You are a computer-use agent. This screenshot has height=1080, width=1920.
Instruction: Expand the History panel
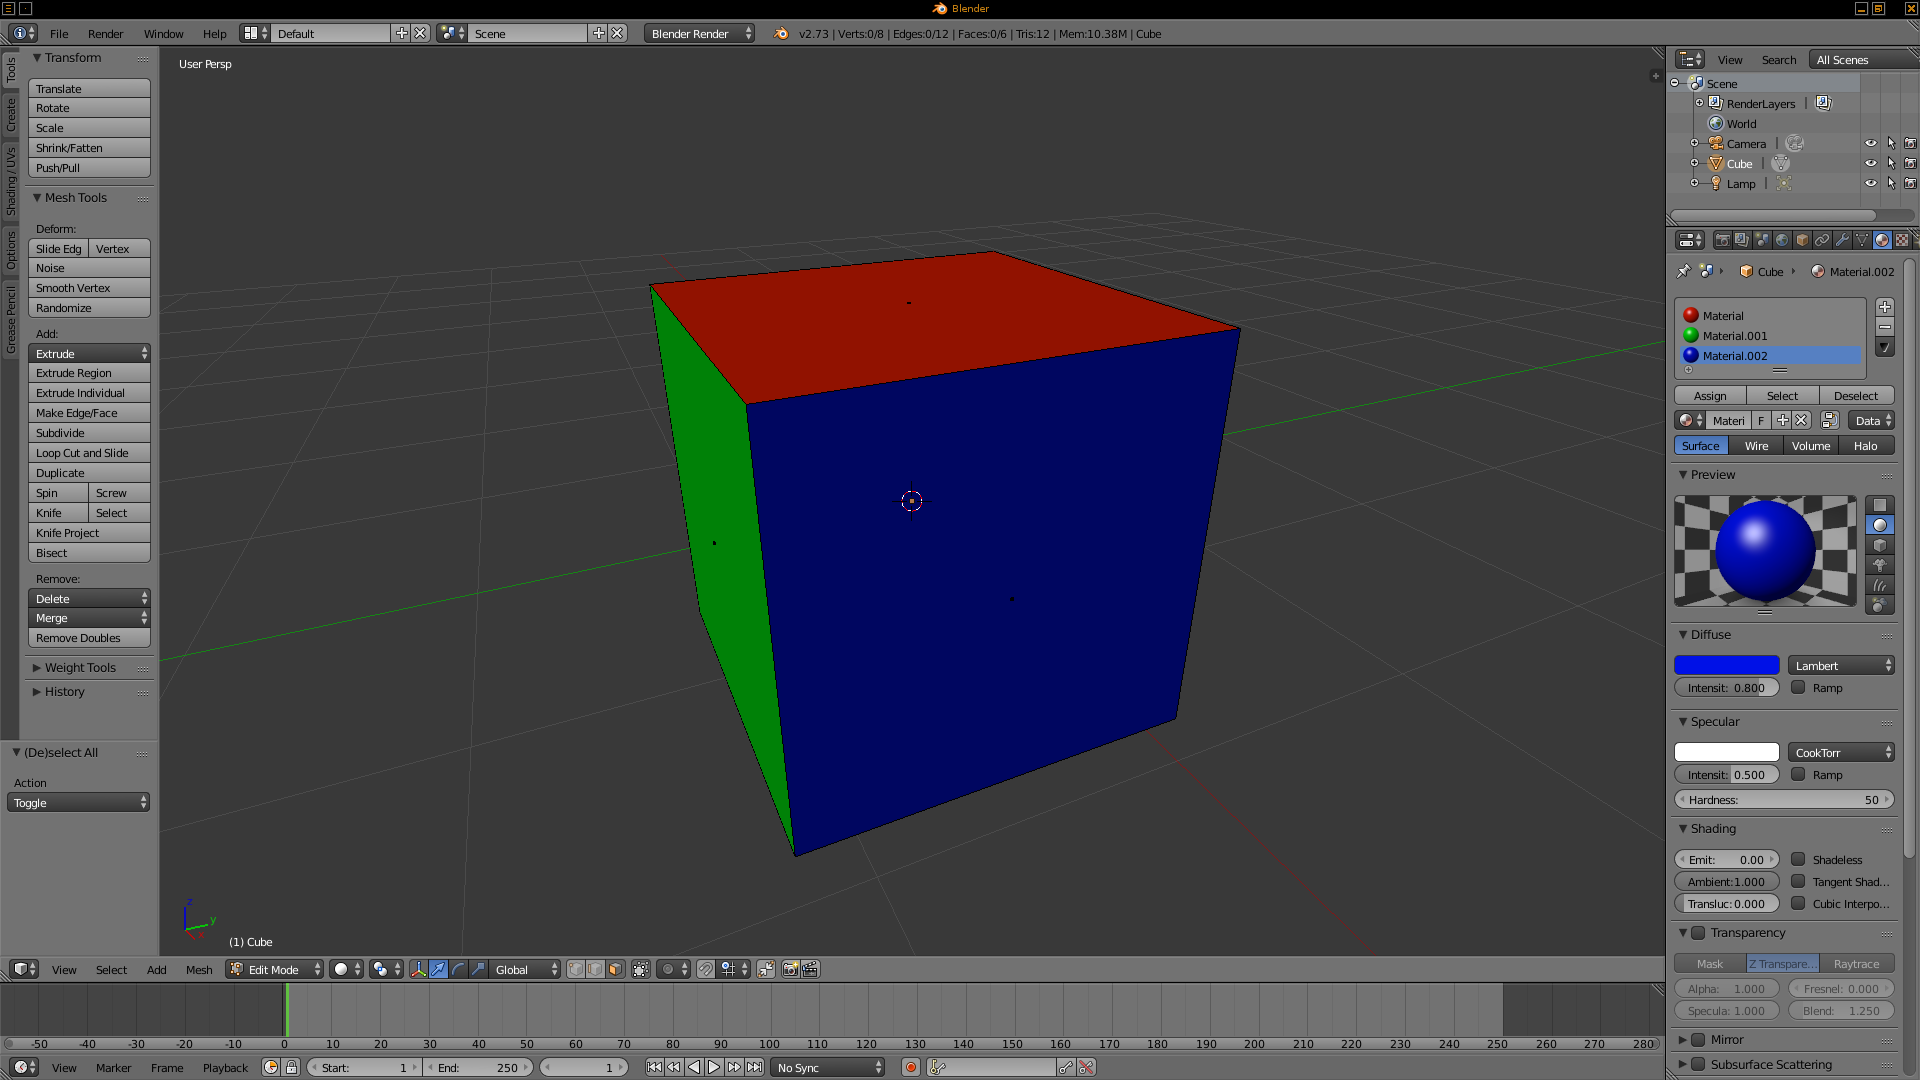click(64, 691)
